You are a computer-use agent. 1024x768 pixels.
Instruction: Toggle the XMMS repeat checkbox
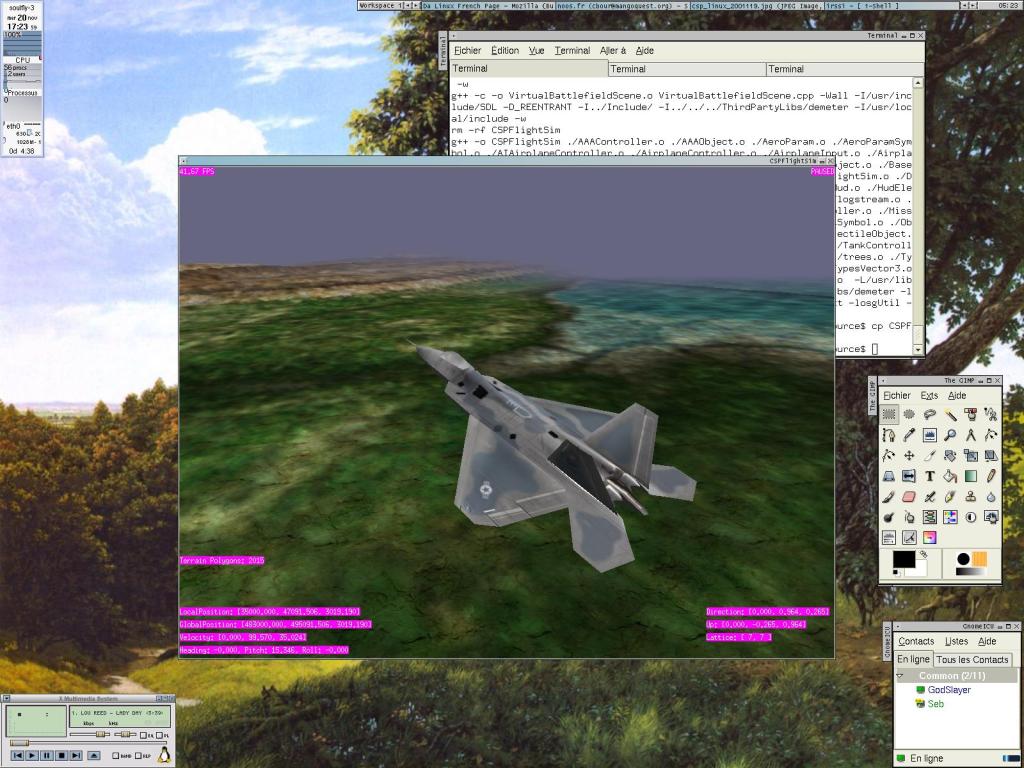tap(138, 755)
